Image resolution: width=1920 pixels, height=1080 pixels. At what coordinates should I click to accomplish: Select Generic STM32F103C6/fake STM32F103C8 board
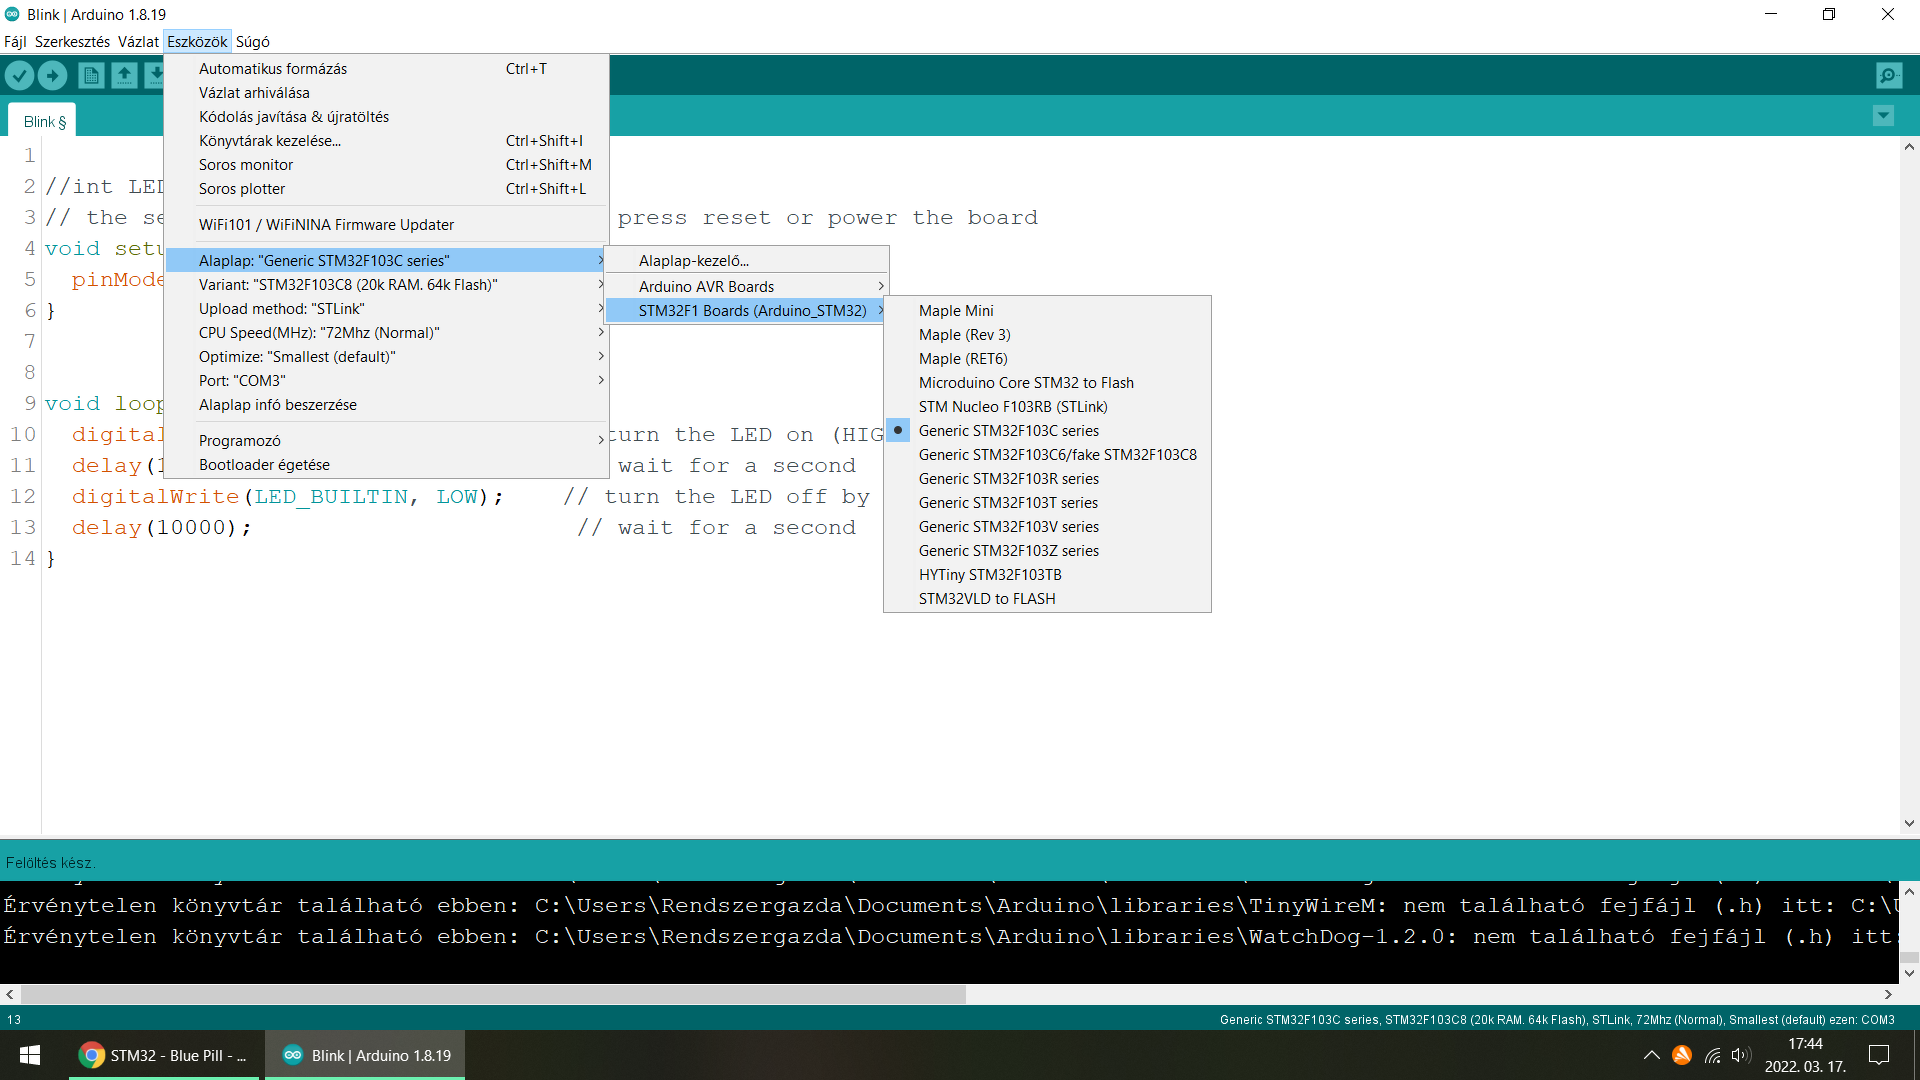click(1047, 455)
